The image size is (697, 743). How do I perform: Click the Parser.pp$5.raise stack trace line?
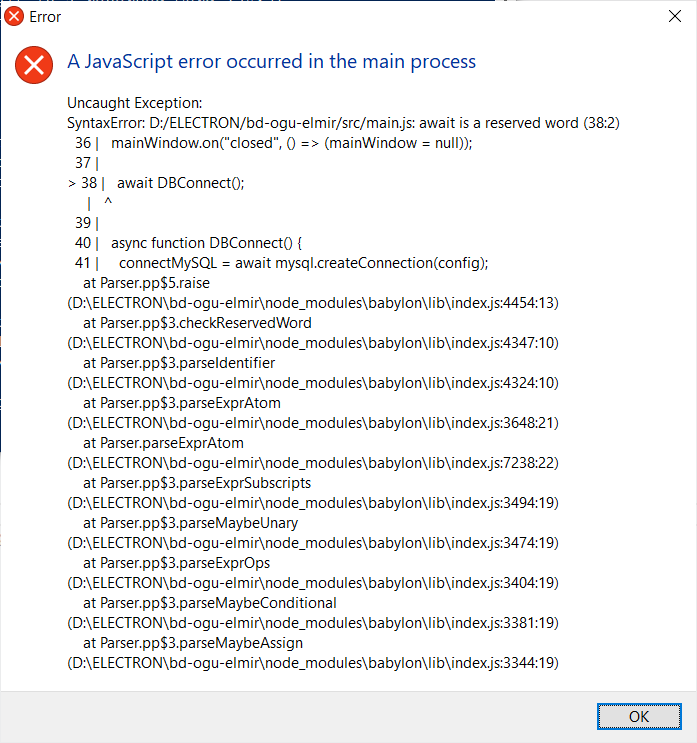(147, 283)
